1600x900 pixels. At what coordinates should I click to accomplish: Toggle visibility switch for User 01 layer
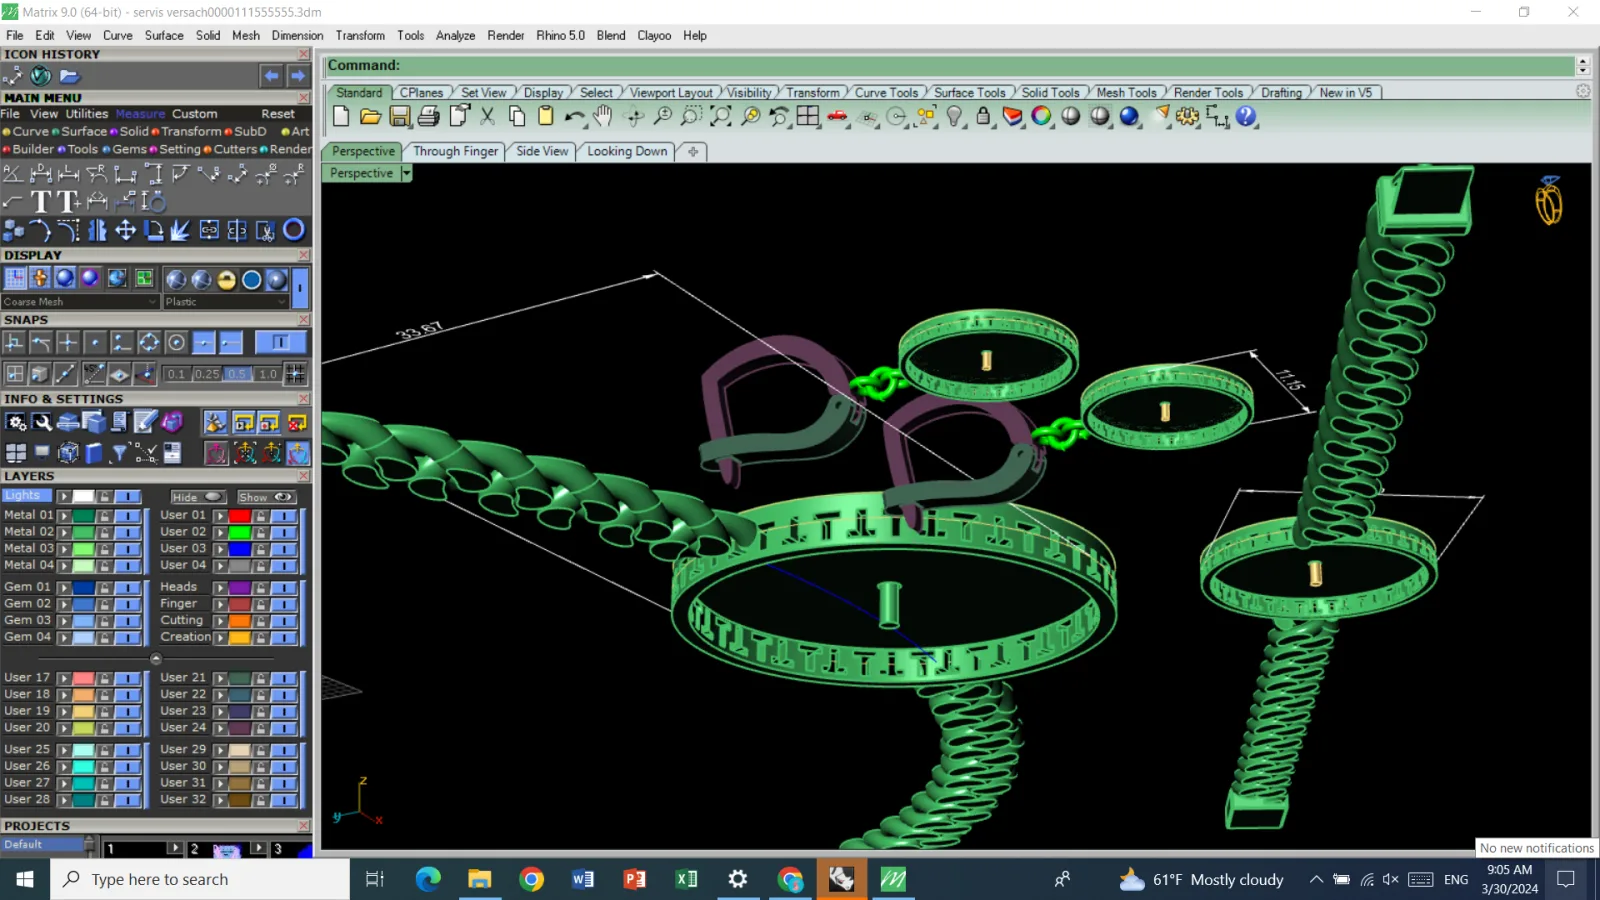tap(284, 516)
